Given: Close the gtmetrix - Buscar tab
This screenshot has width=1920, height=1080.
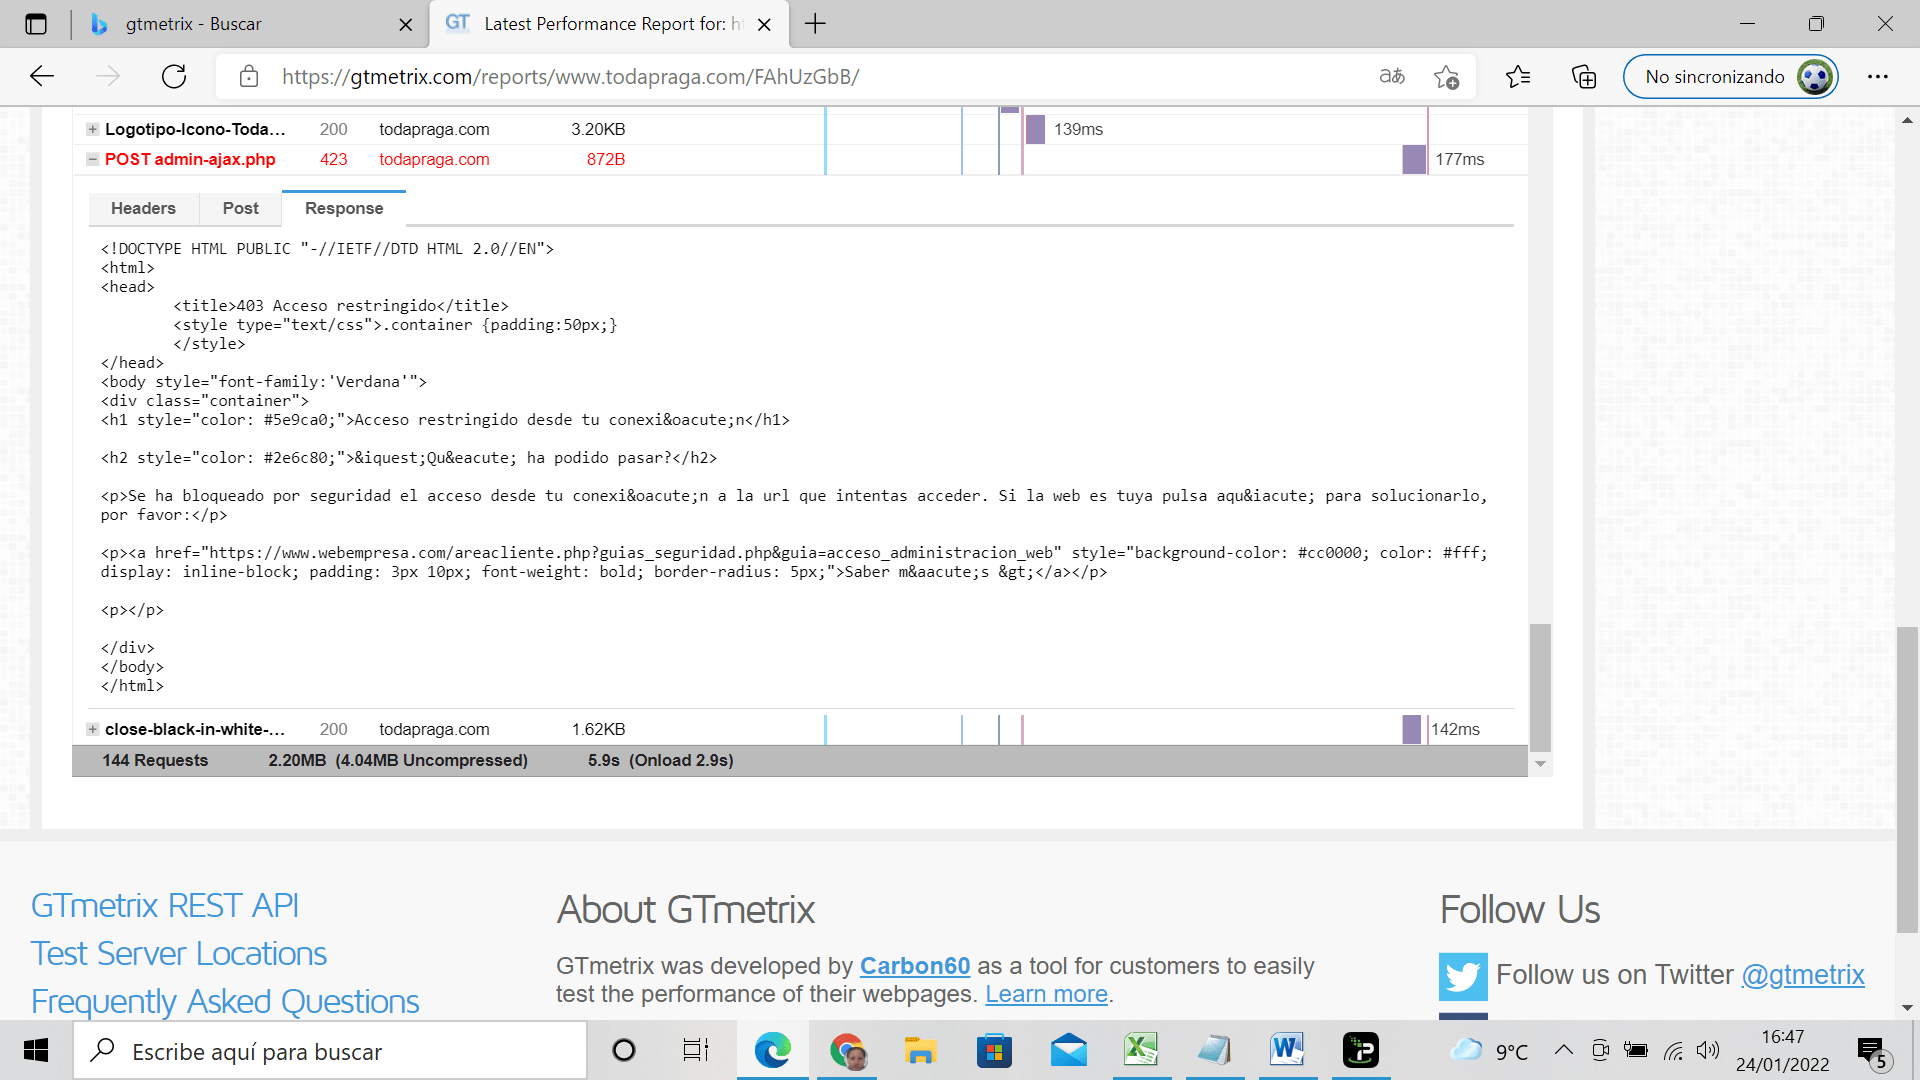Looking at the screenshot, I should click(x=405, y=24).
